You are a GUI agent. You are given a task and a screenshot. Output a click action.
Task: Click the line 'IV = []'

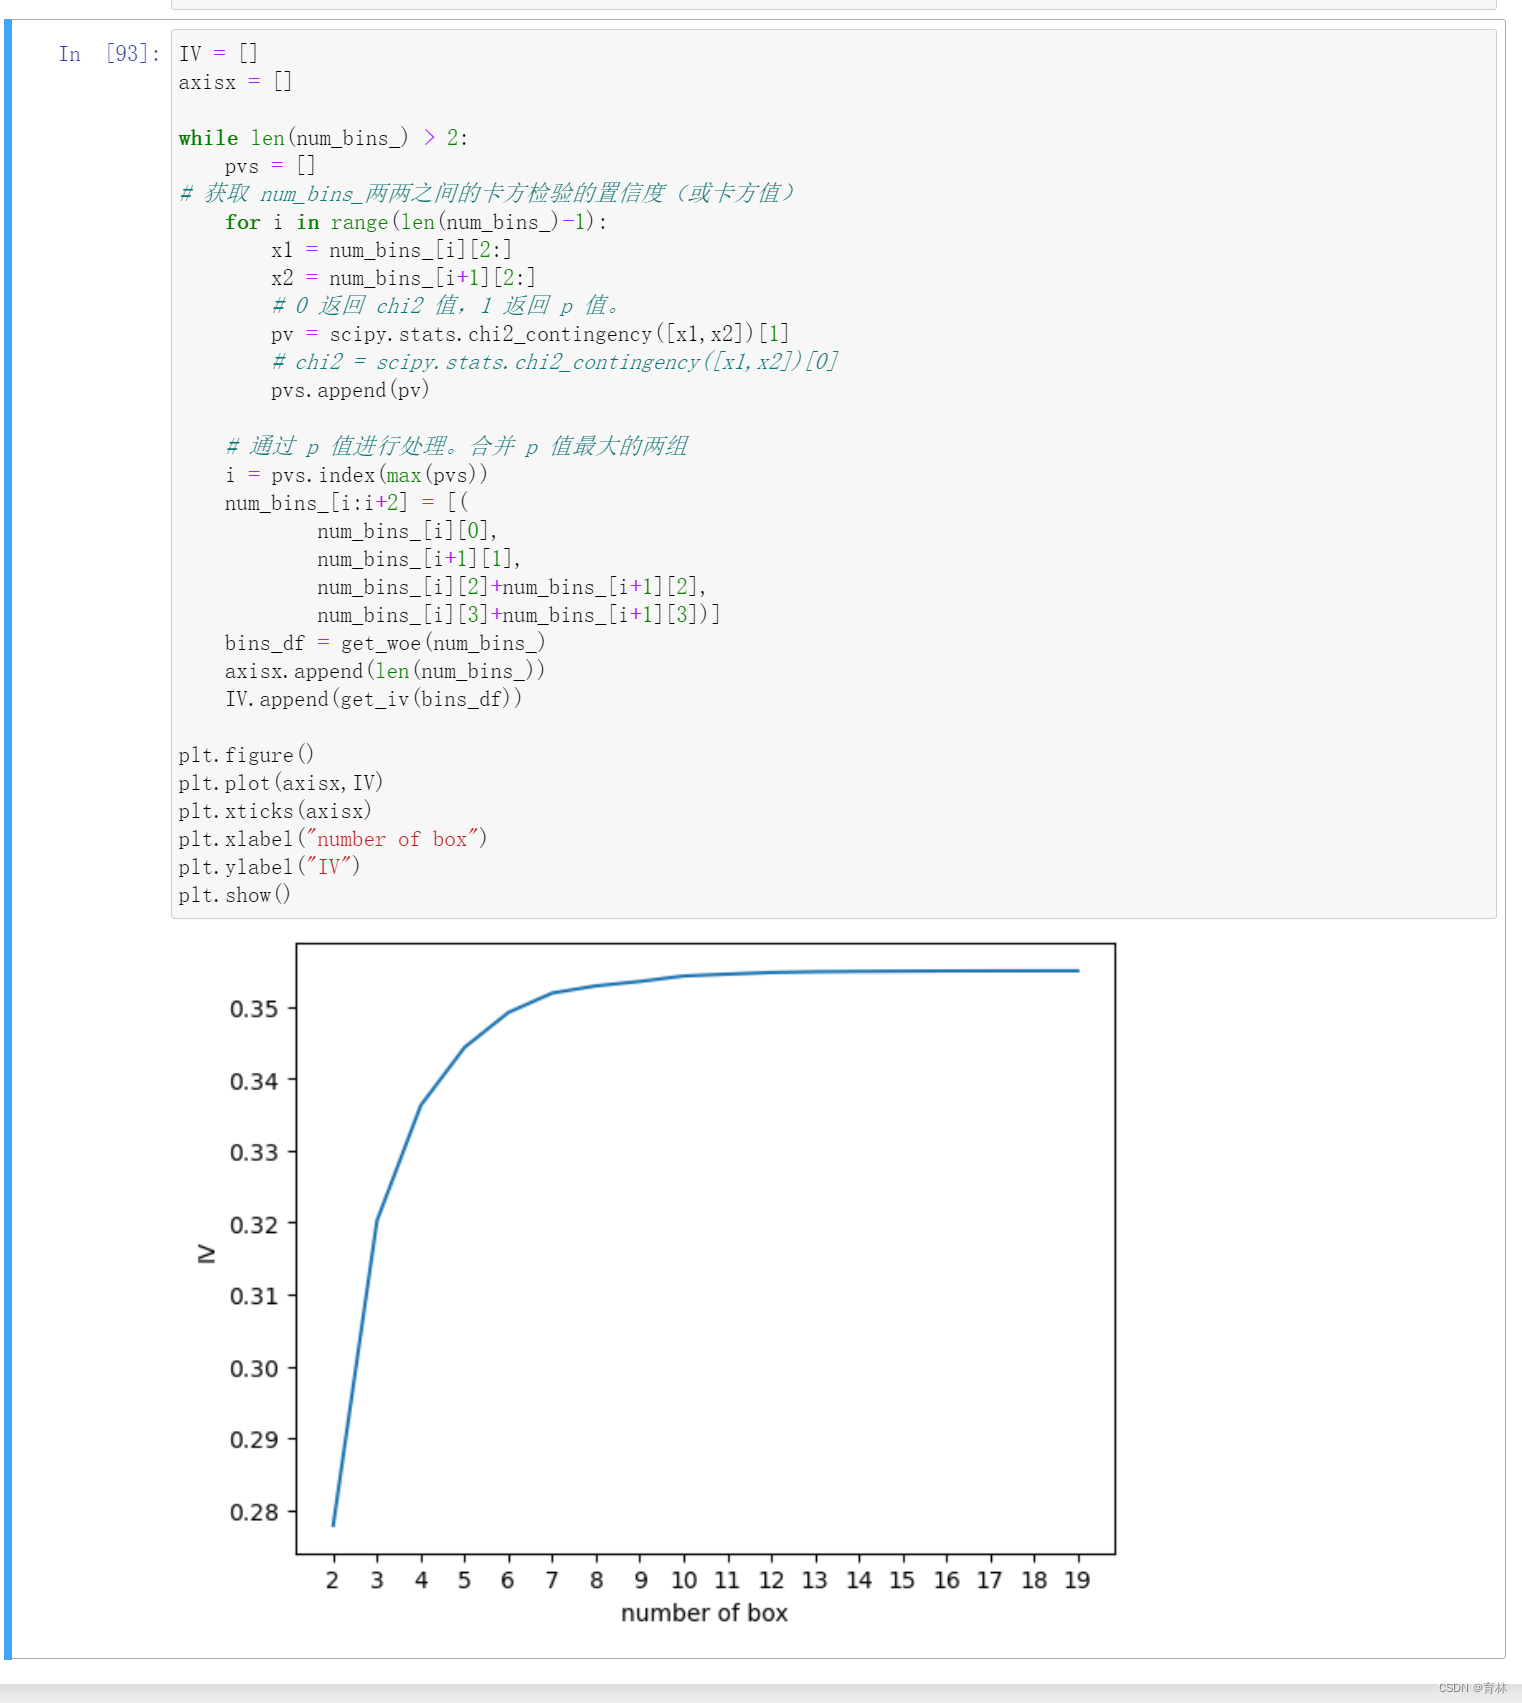(x=218, y=54)
